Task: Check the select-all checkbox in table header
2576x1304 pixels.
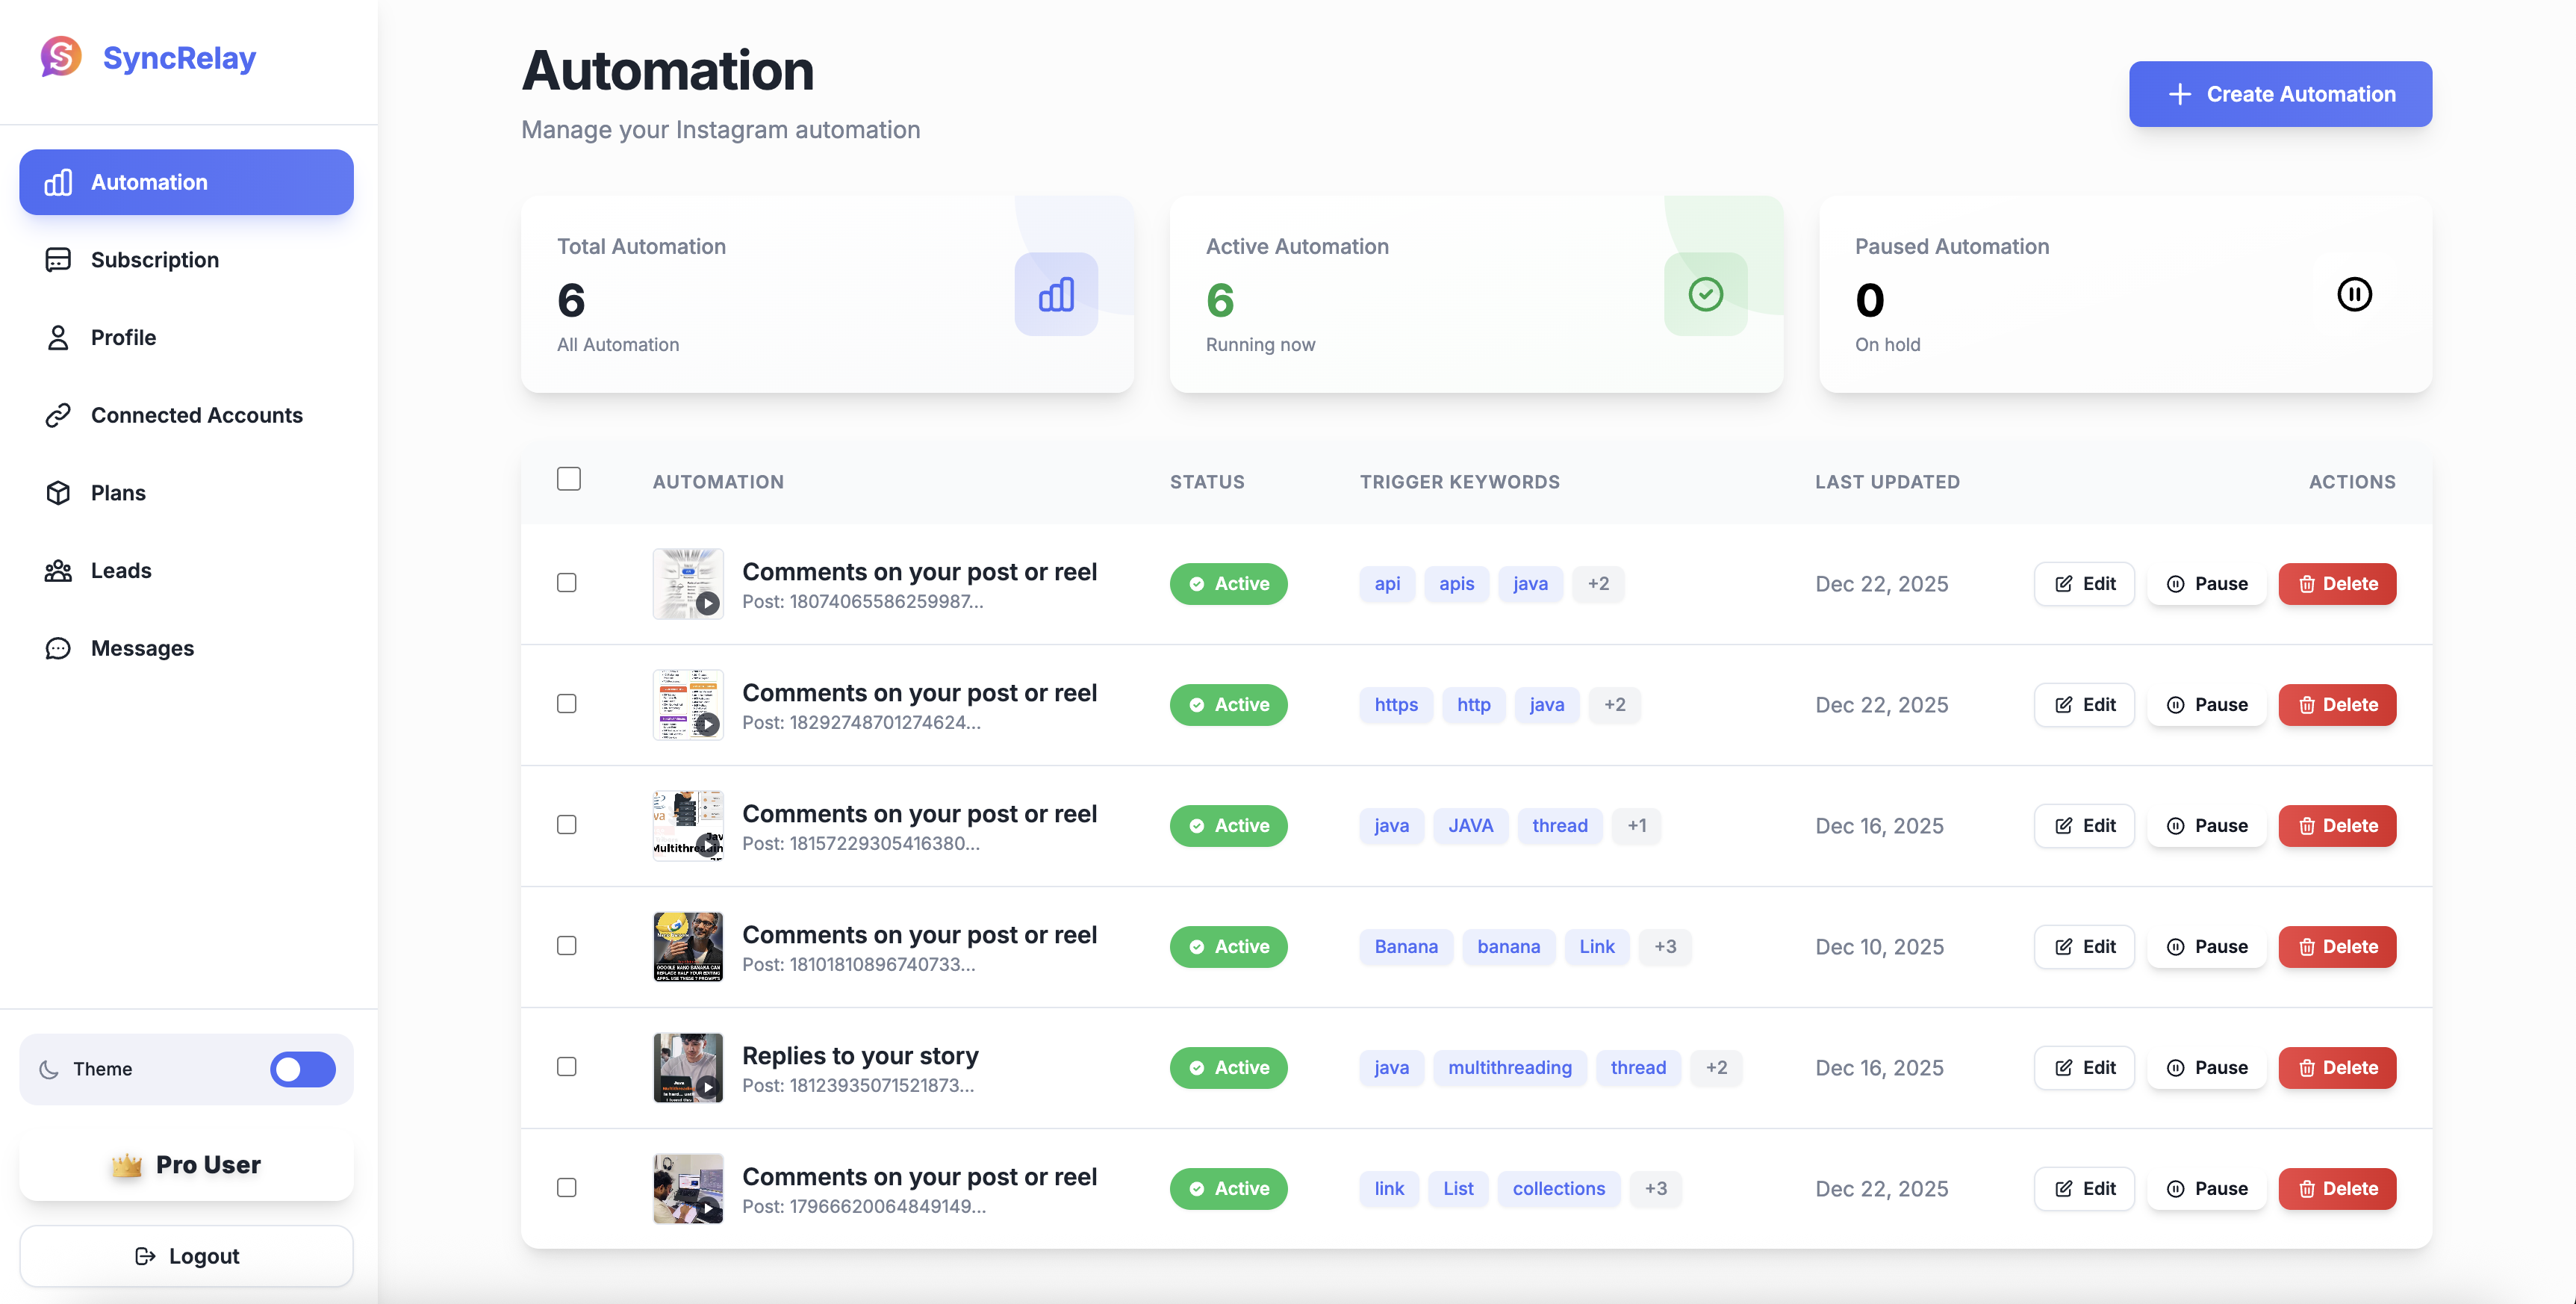Action: [x=569, y=479]
